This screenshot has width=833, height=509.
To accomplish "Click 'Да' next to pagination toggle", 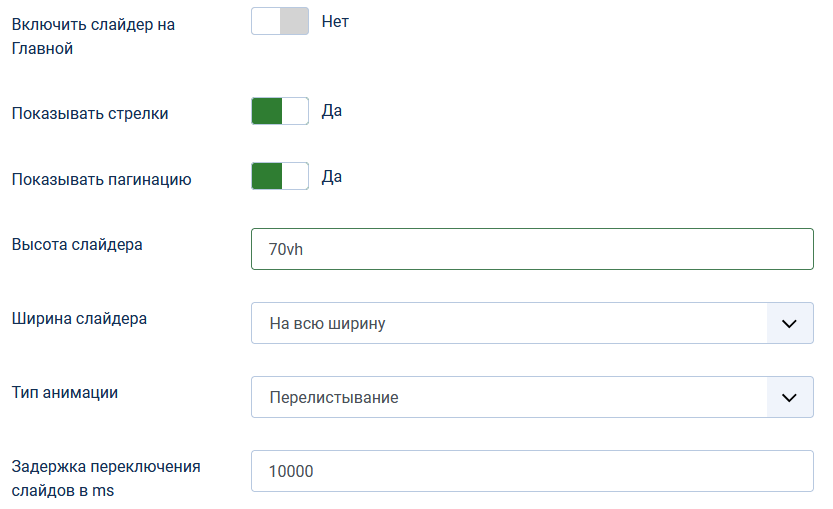I will [331, 177].
